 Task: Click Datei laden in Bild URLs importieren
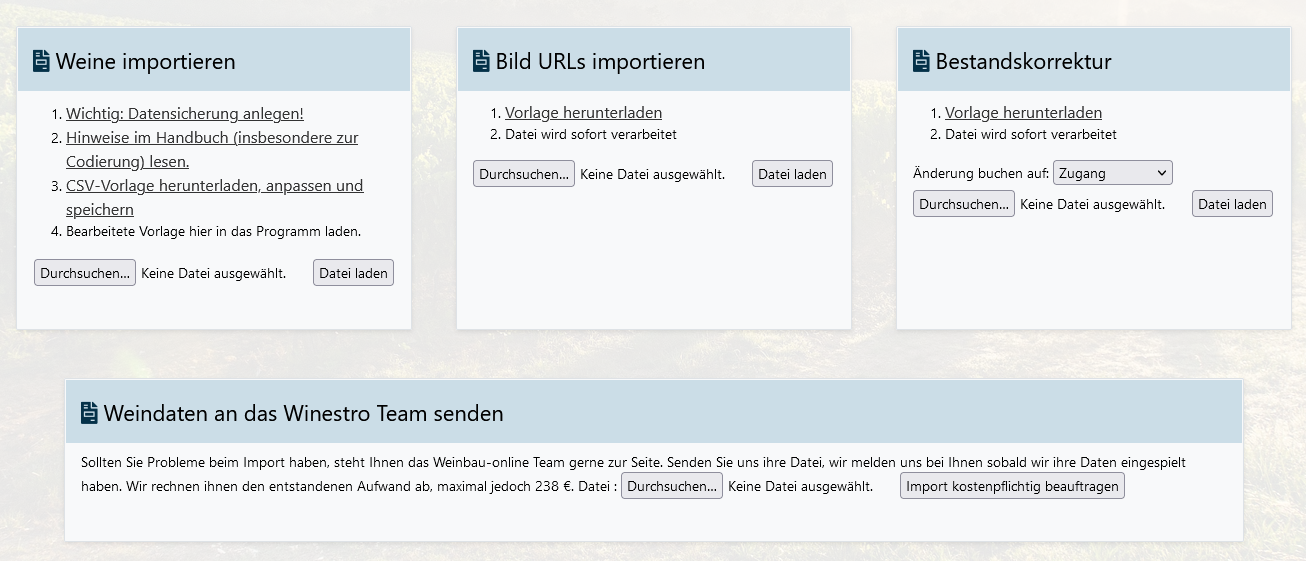792,174
